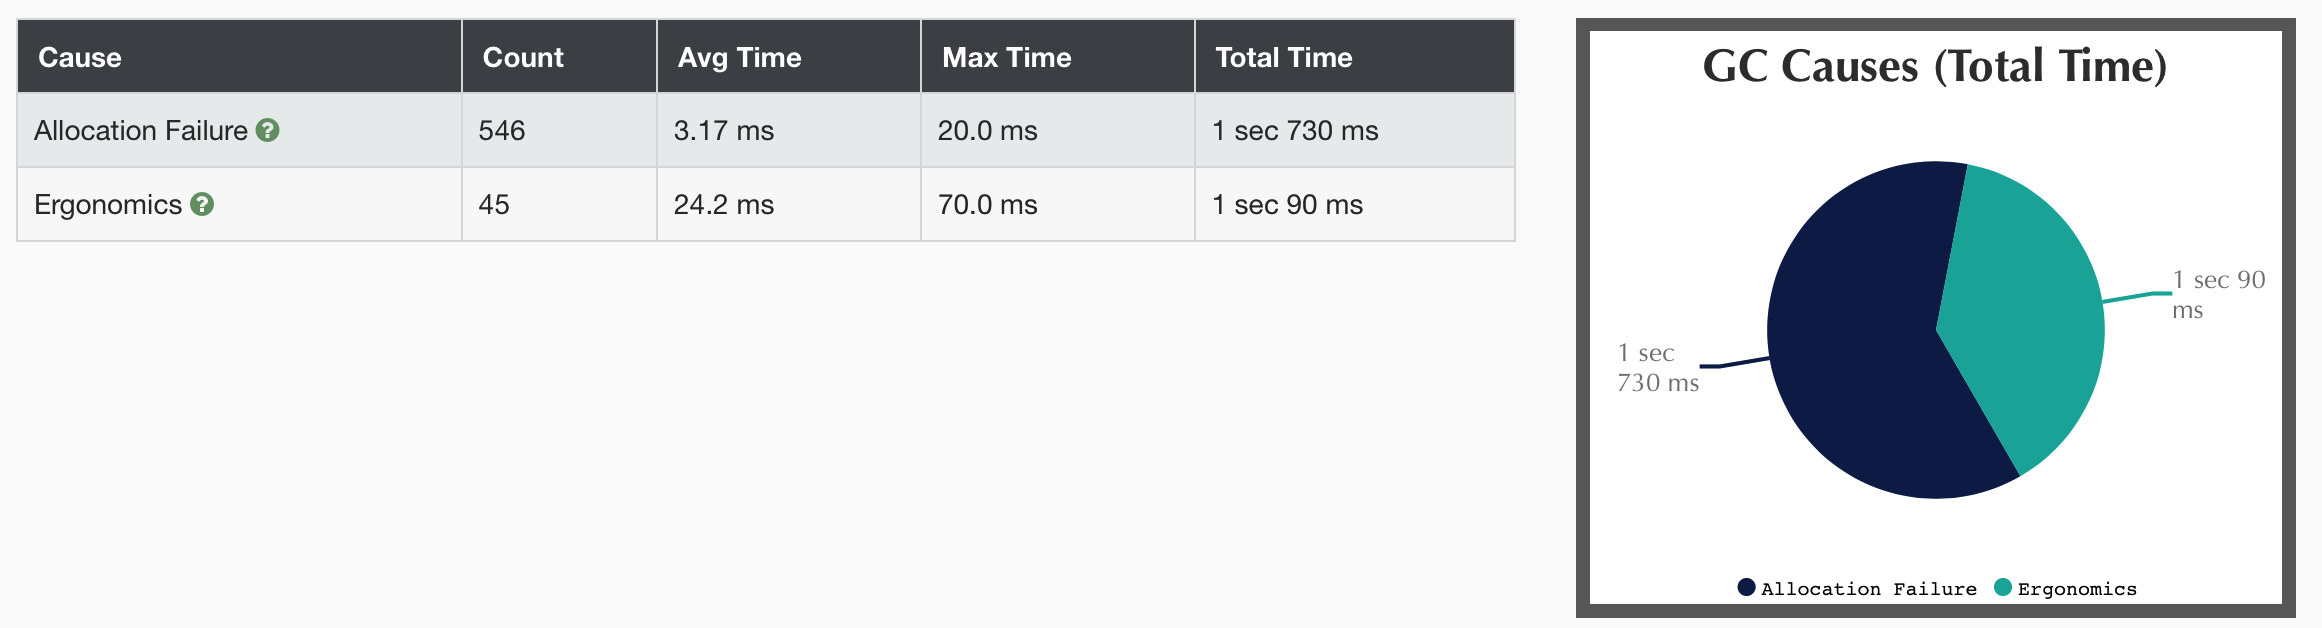This screenshot has height=628, width=2322.
Task: Click the Total Time column header
Action: pos(1283,57)
